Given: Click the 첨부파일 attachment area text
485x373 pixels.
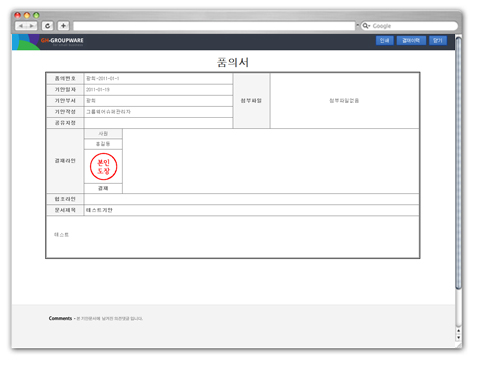Looking at the screenshot, I should (344, 100).
